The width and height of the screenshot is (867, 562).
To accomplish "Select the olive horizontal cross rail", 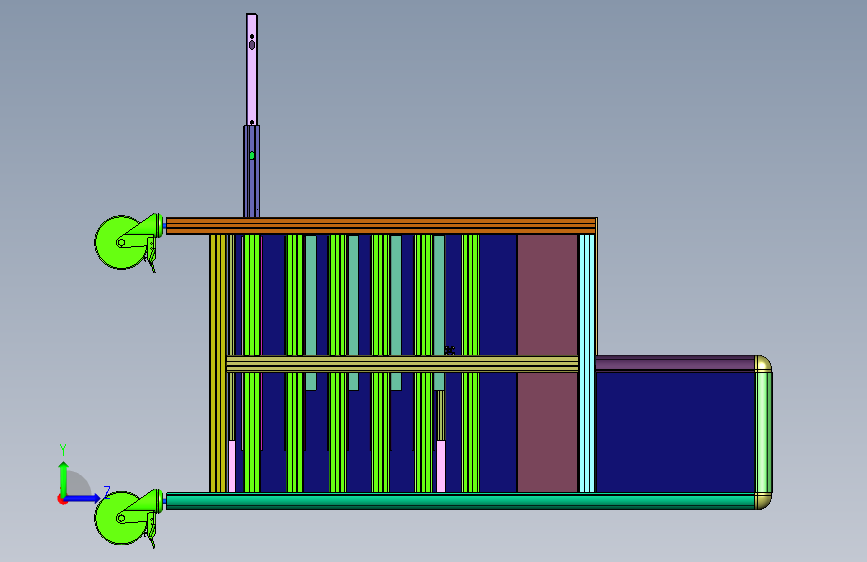I will click(x=403, y=364).
